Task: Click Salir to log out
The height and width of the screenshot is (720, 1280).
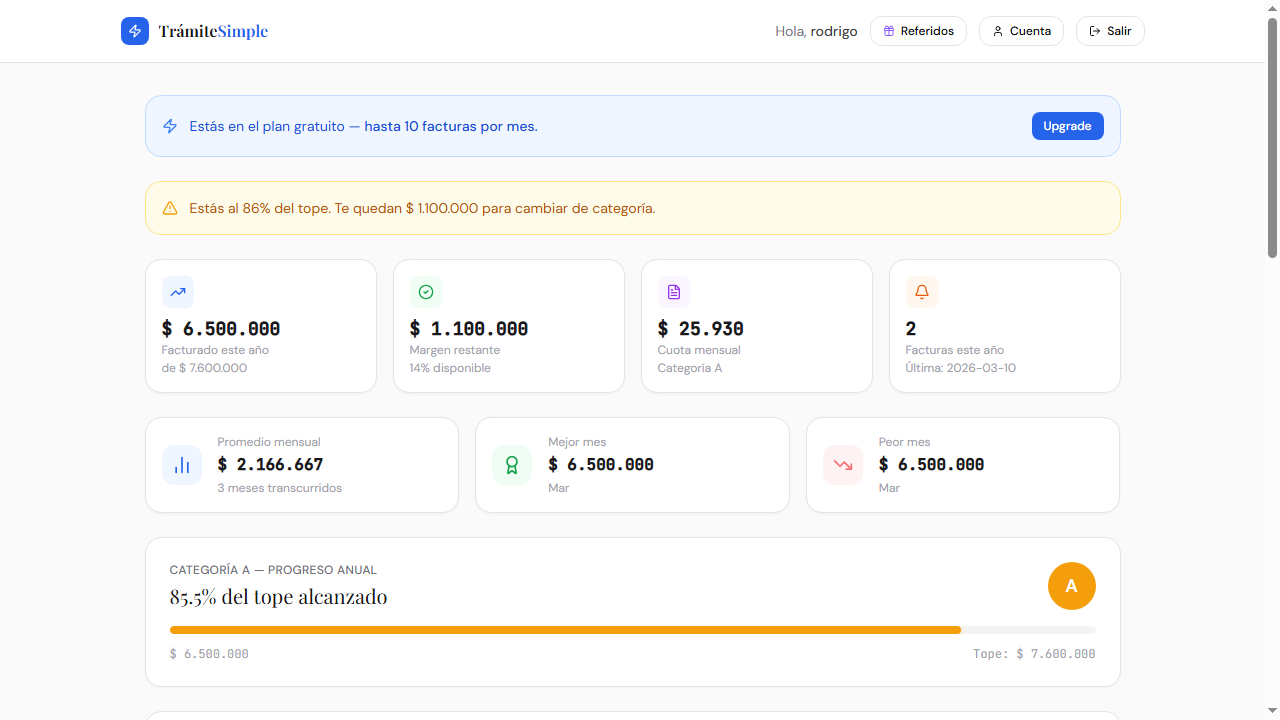Action: tap(1110, 31)
